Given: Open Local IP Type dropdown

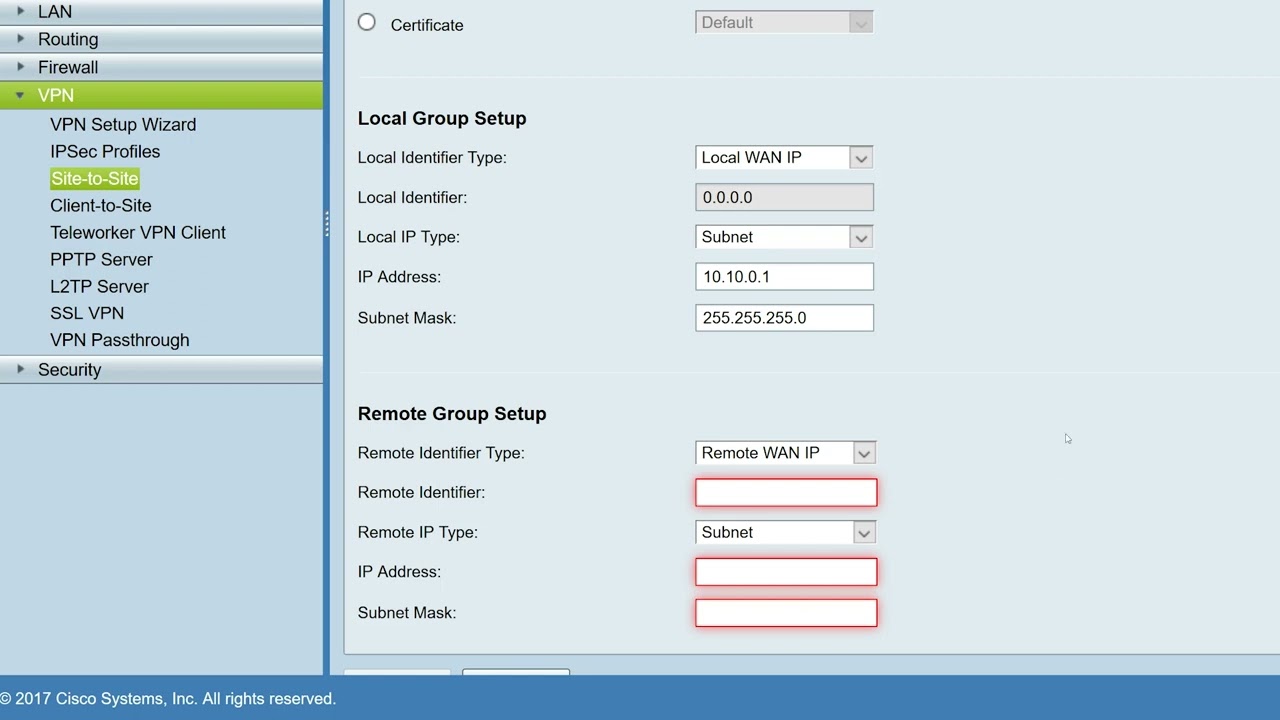Looking at the screenshot, I should pyautogui.click(x=784, y=237).
